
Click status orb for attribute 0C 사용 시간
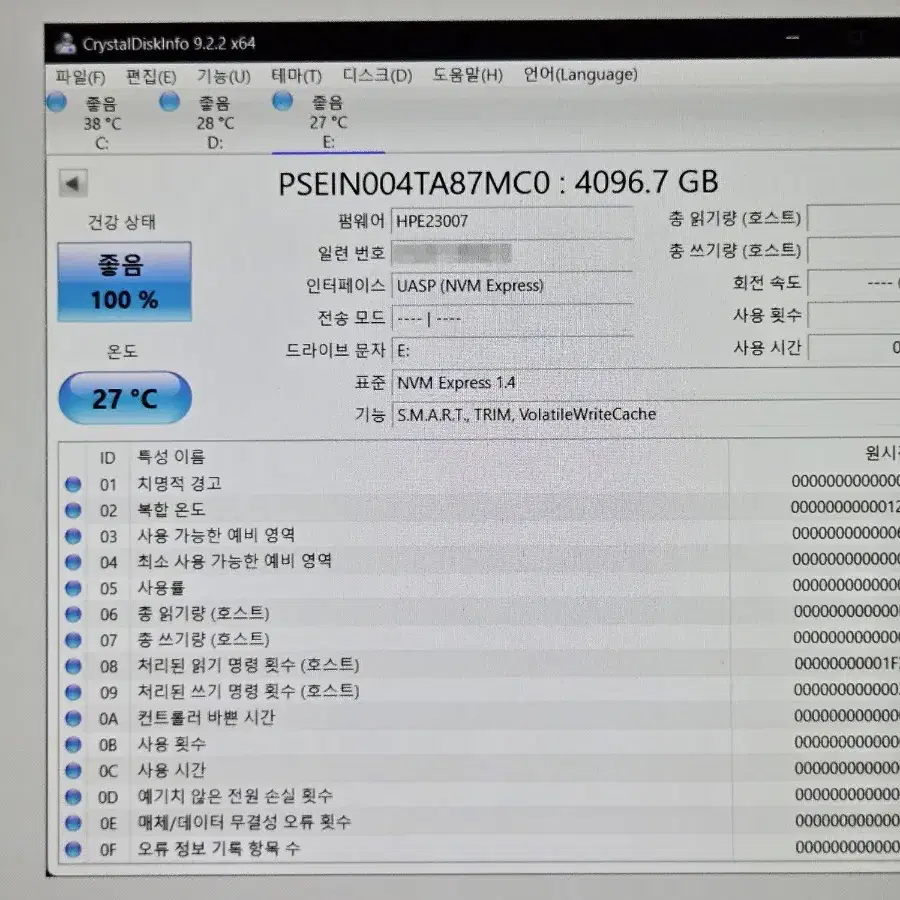pos(73,770)
